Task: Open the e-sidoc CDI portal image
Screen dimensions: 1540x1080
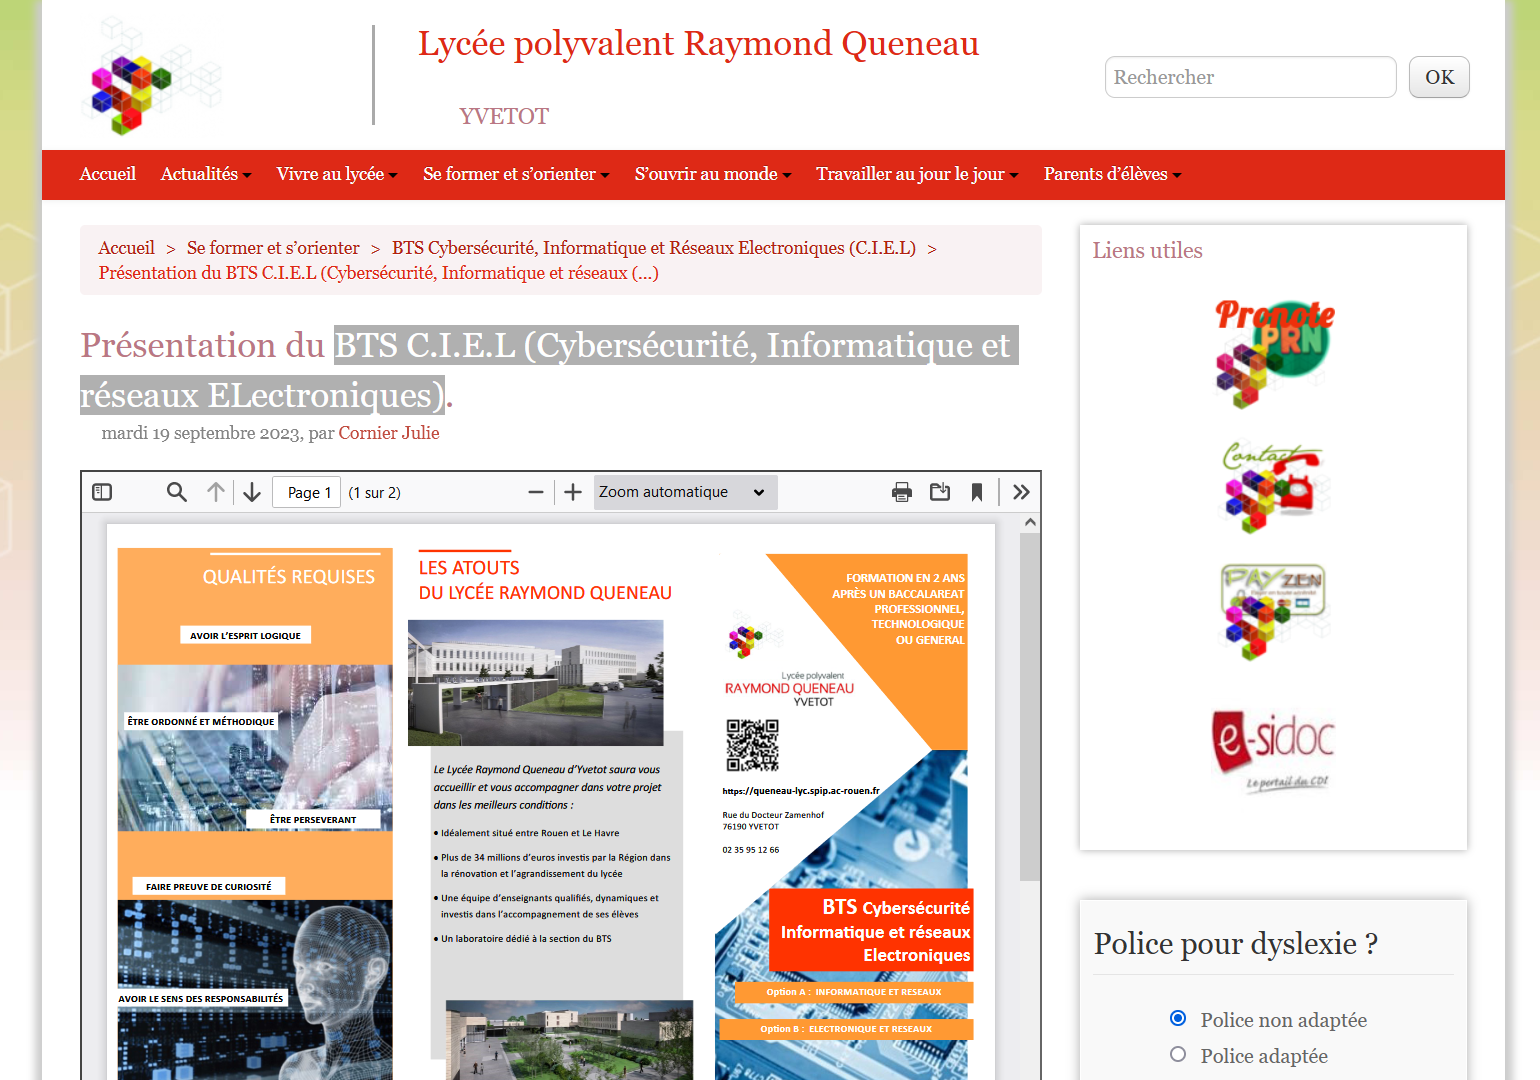Action: coord(1273,751)
